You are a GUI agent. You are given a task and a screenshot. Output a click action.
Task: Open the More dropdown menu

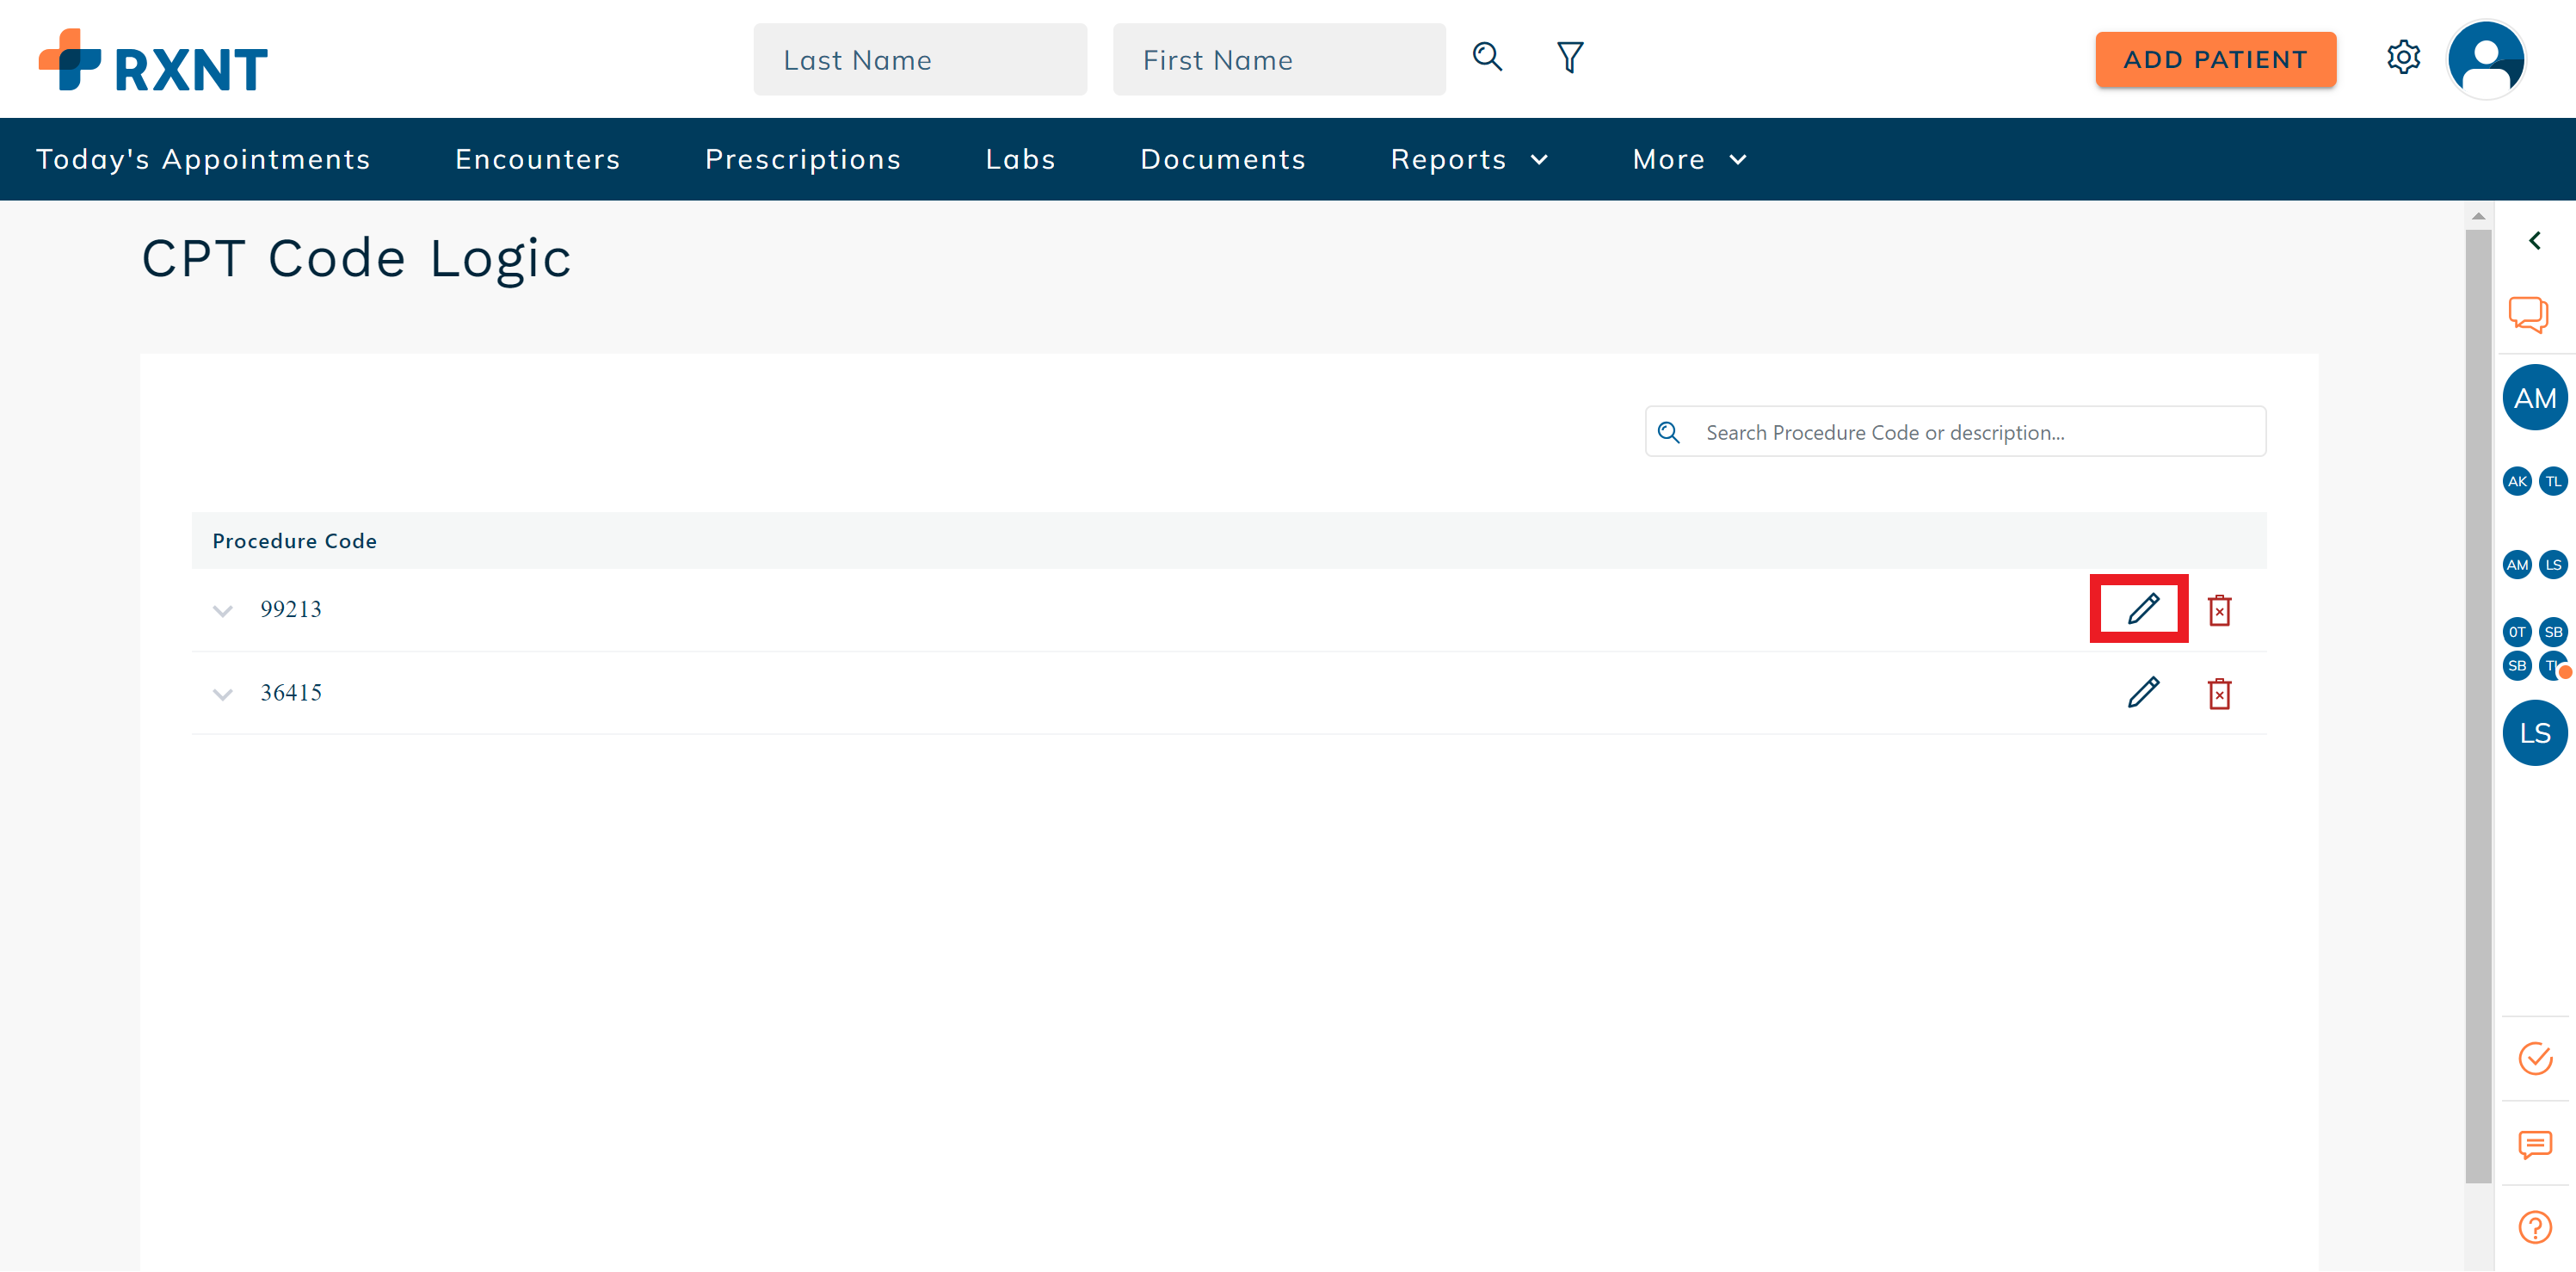click(1688, 159)
